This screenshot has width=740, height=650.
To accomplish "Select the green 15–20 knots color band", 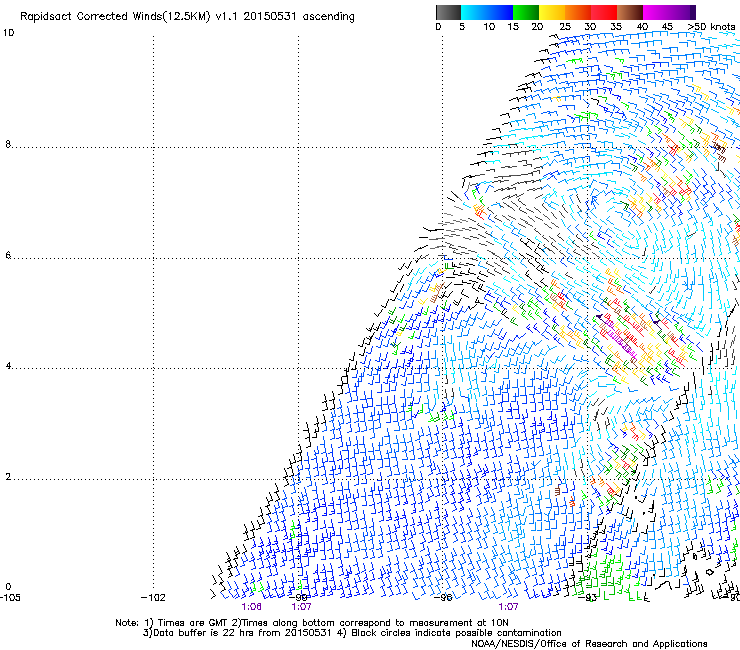I will tap(526, 12).
